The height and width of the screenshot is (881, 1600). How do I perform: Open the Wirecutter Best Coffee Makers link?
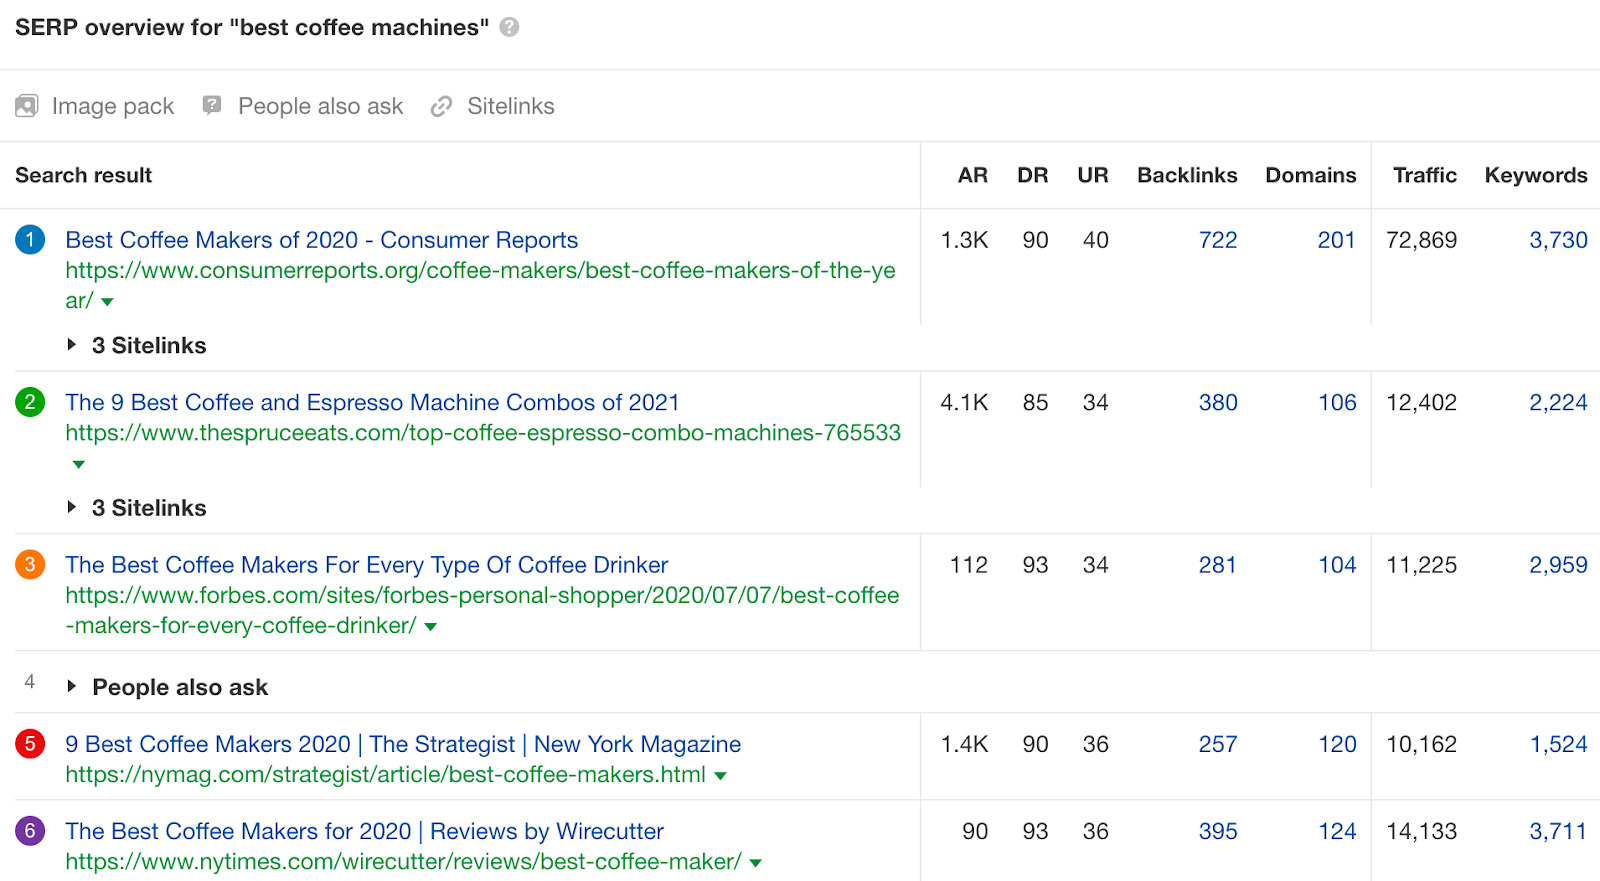coord(364,831)
